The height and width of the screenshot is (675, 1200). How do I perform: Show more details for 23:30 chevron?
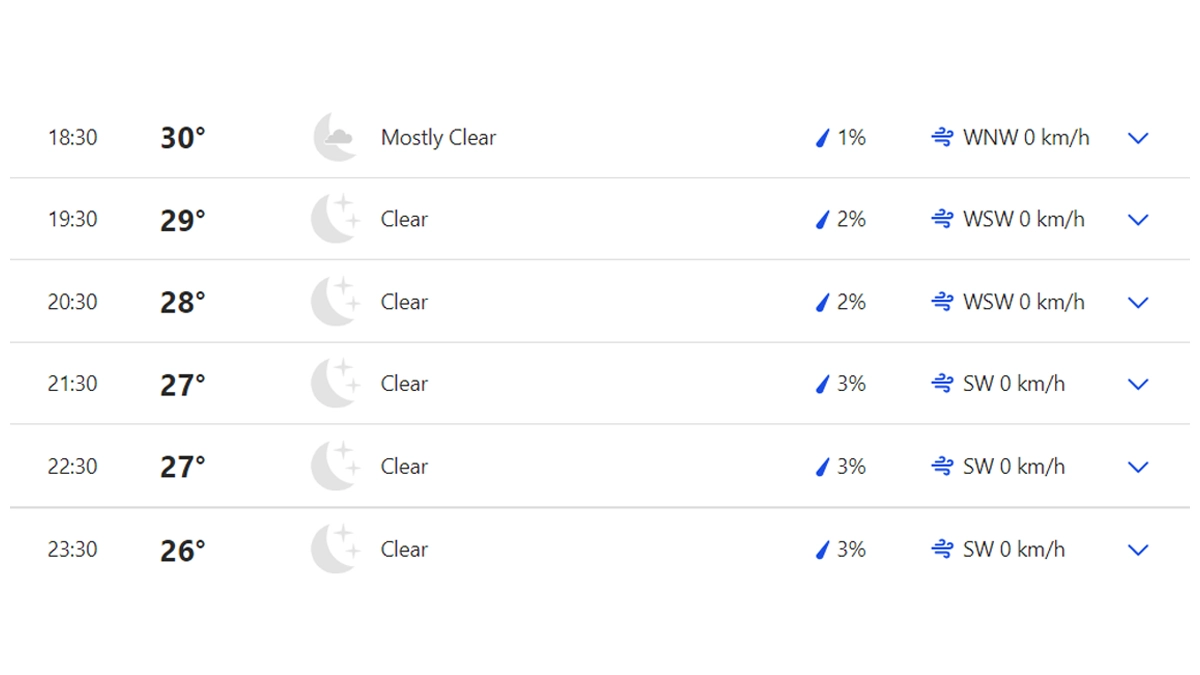coord(1138,549)
